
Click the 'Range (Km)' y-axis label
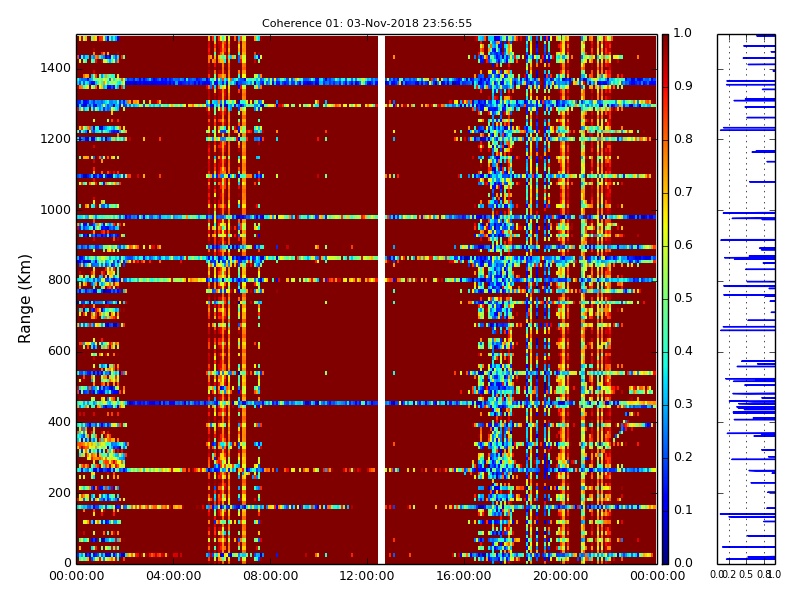click(24, 299)
